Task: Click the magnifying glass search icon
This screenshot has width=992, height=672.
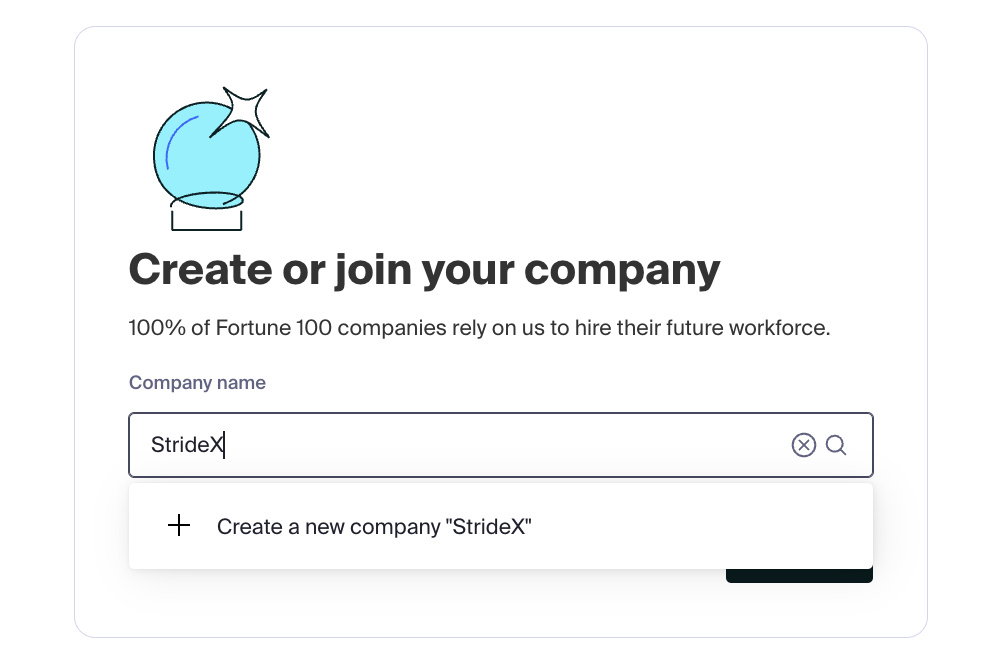Action: [836, 445]
